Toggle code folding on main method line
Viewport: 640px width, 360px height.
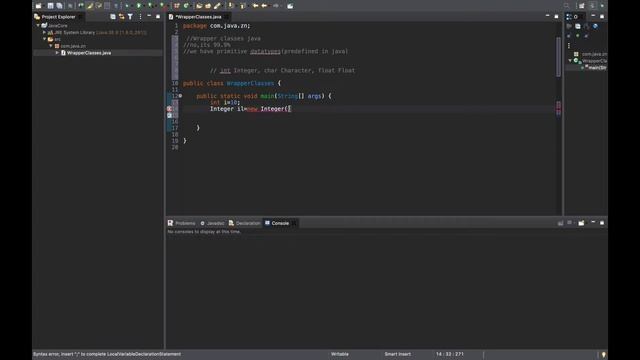tap(180, 96)
